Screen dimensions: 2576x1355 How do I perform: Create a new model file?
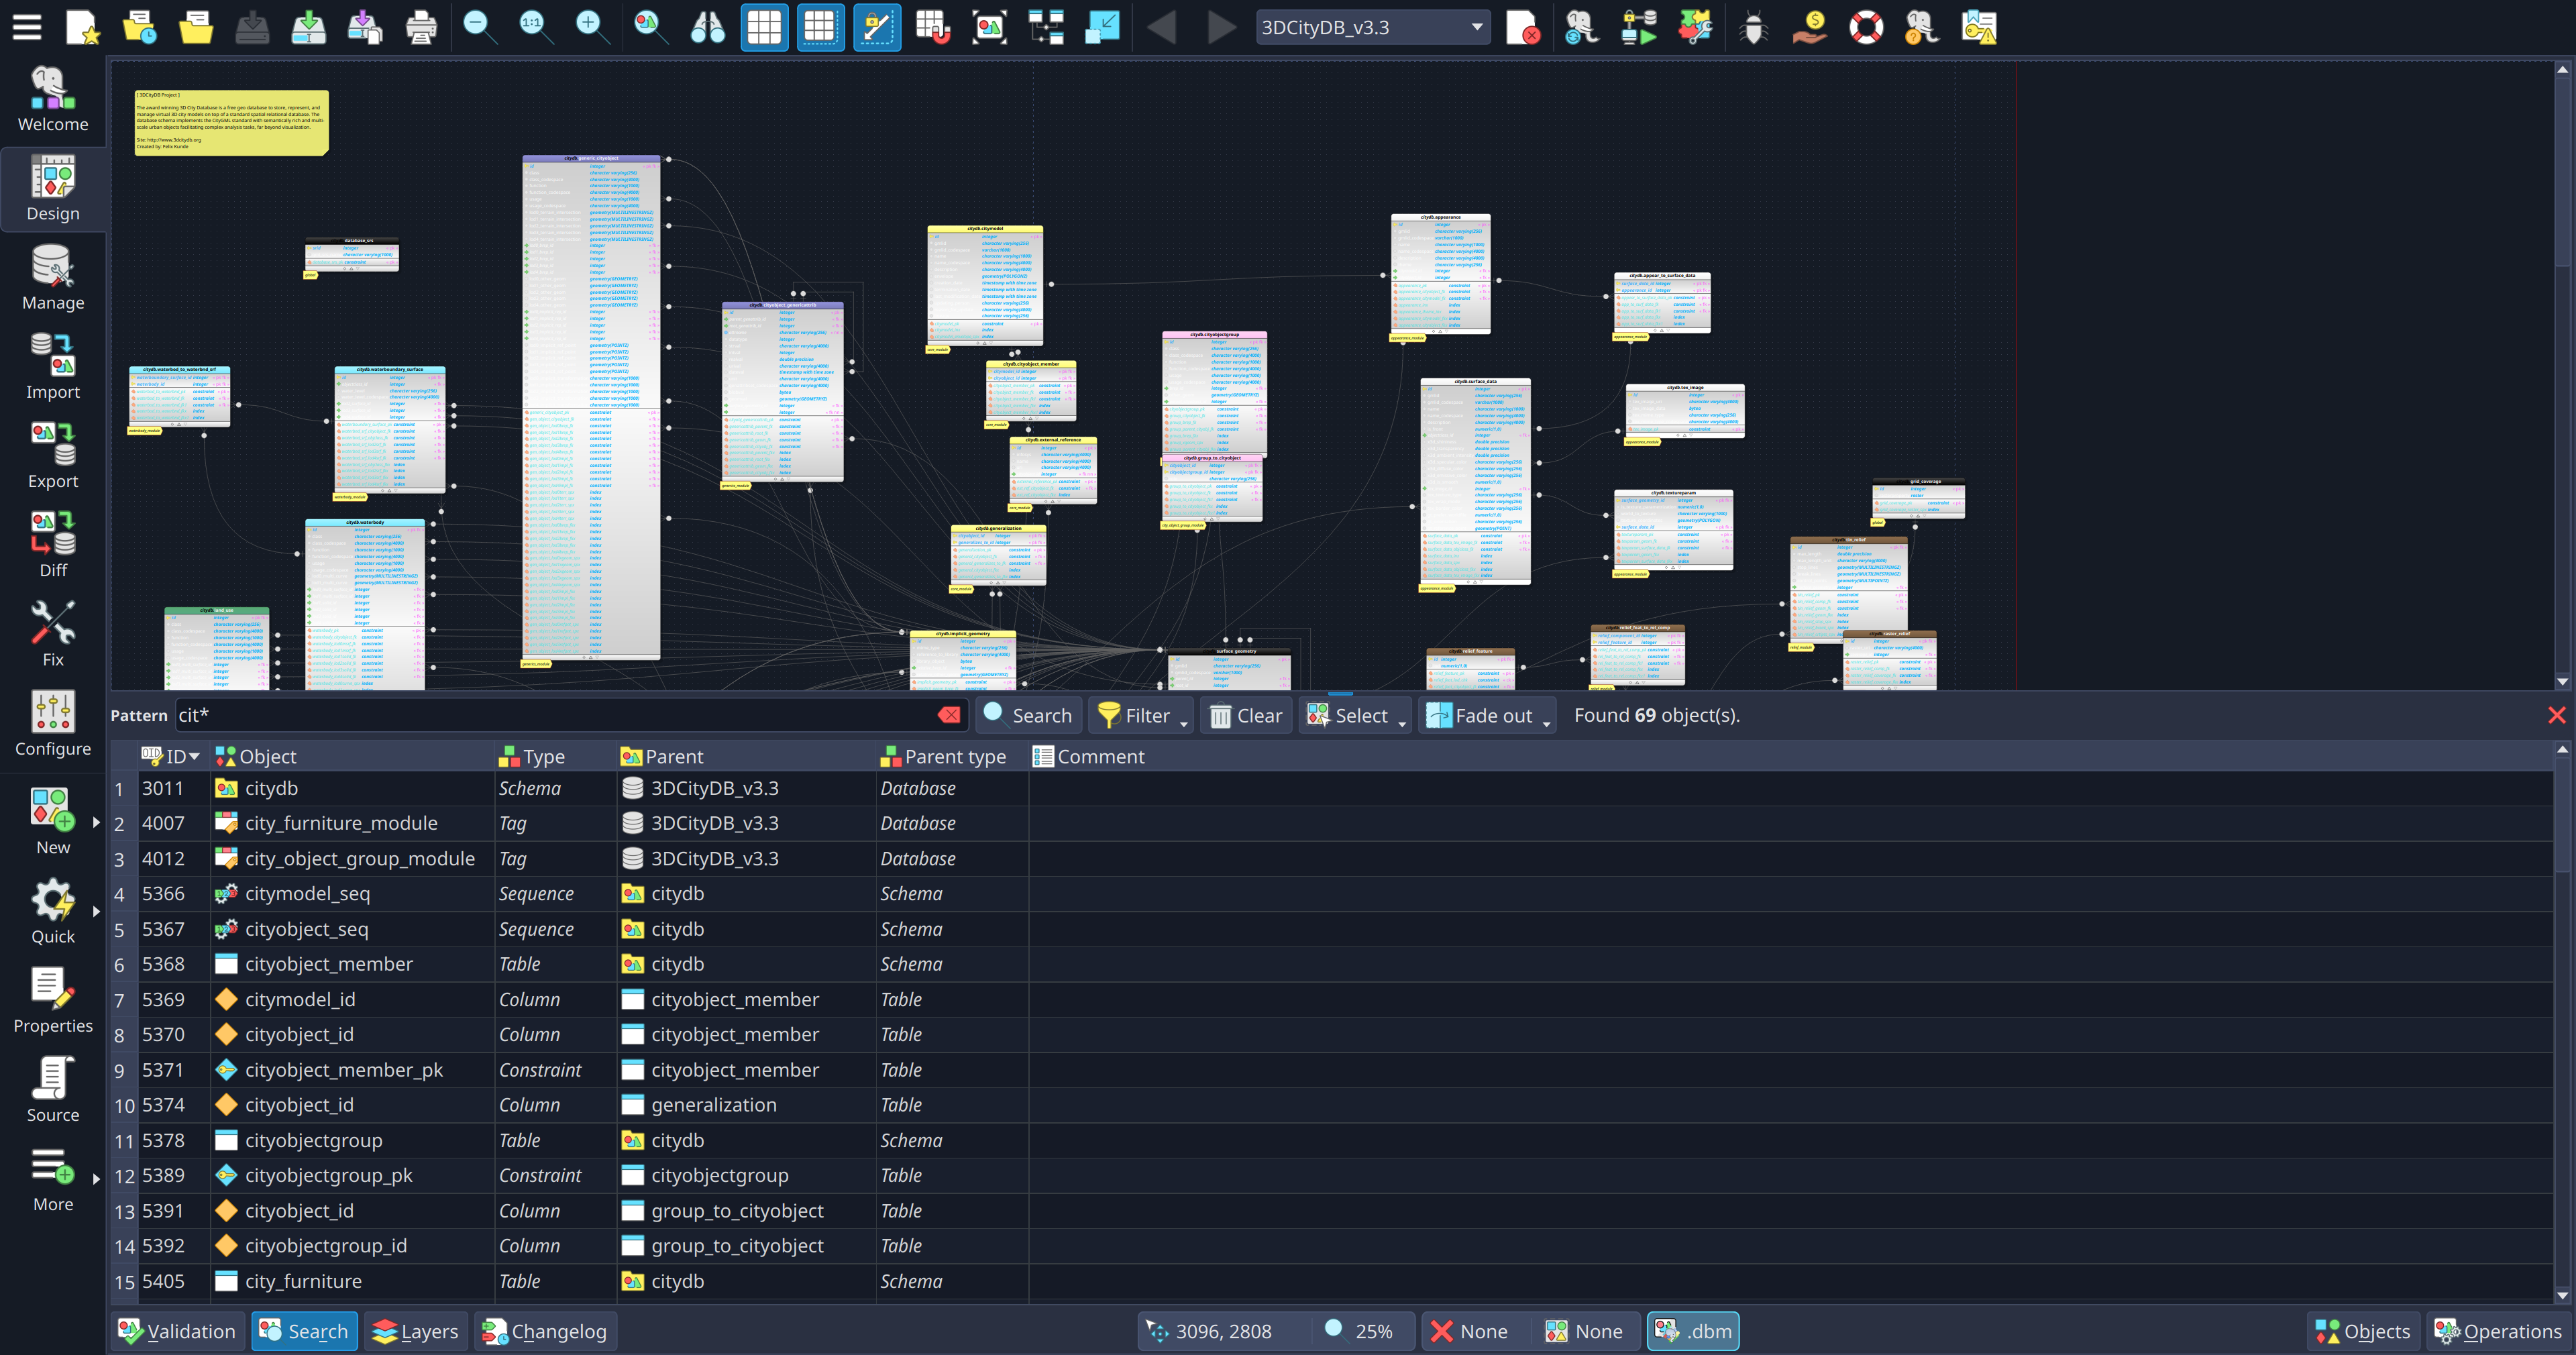(83, 27)
